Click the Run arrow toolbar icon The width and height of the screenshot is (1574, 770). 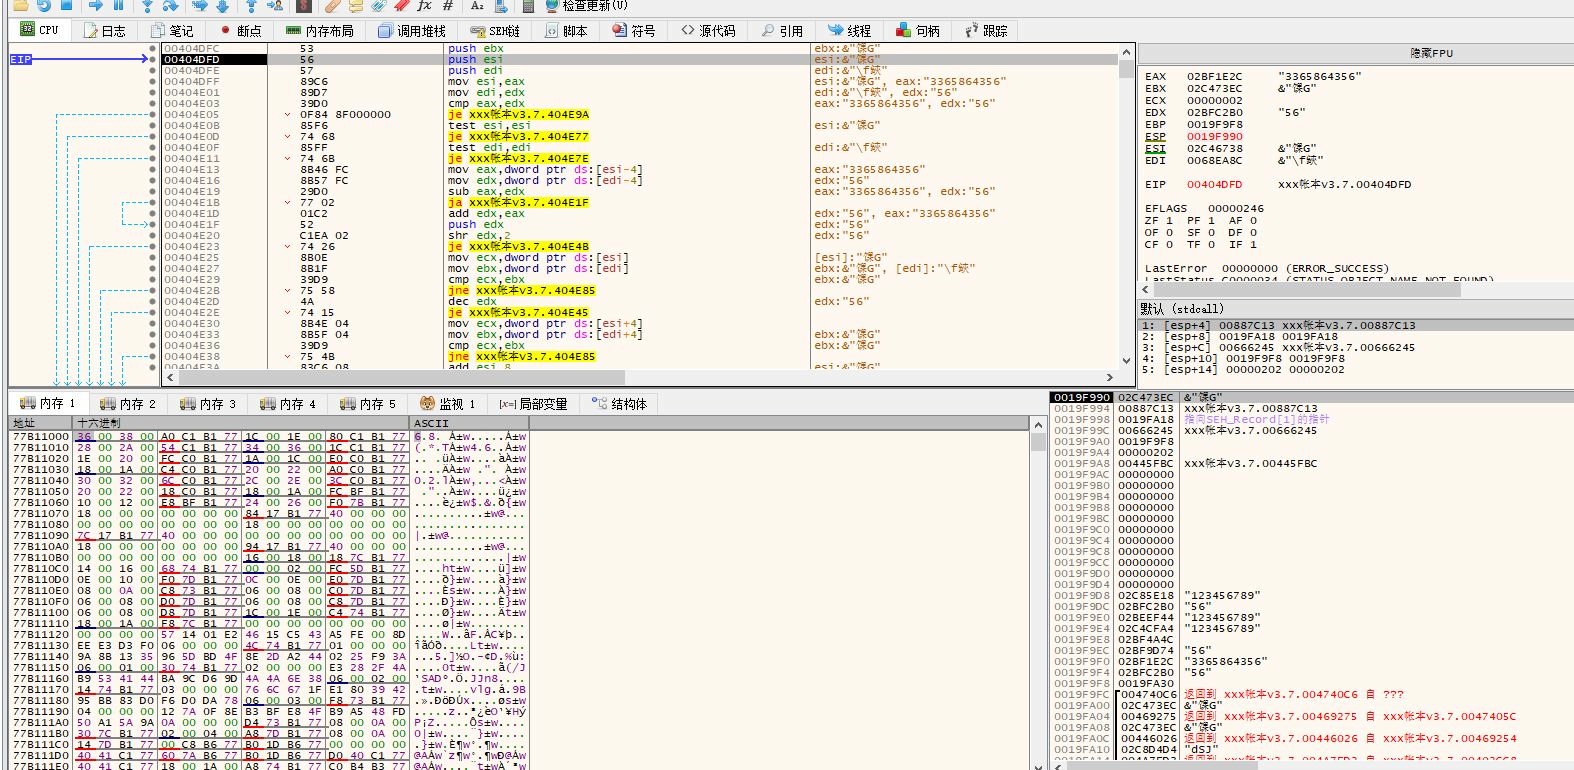95,5
